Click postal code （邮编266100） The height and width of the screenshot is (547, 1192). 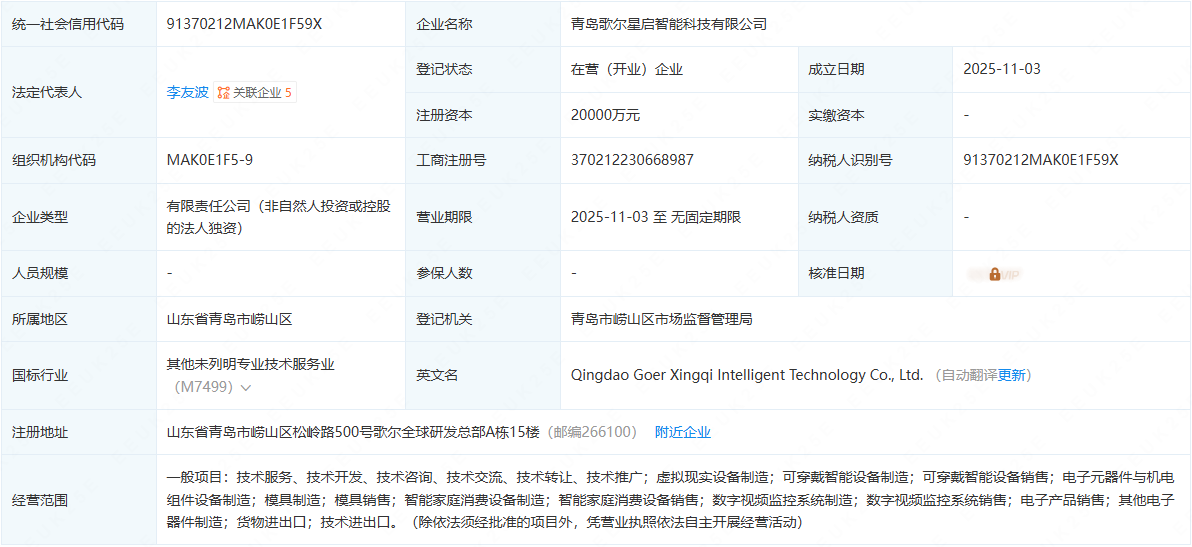[591, 432]
